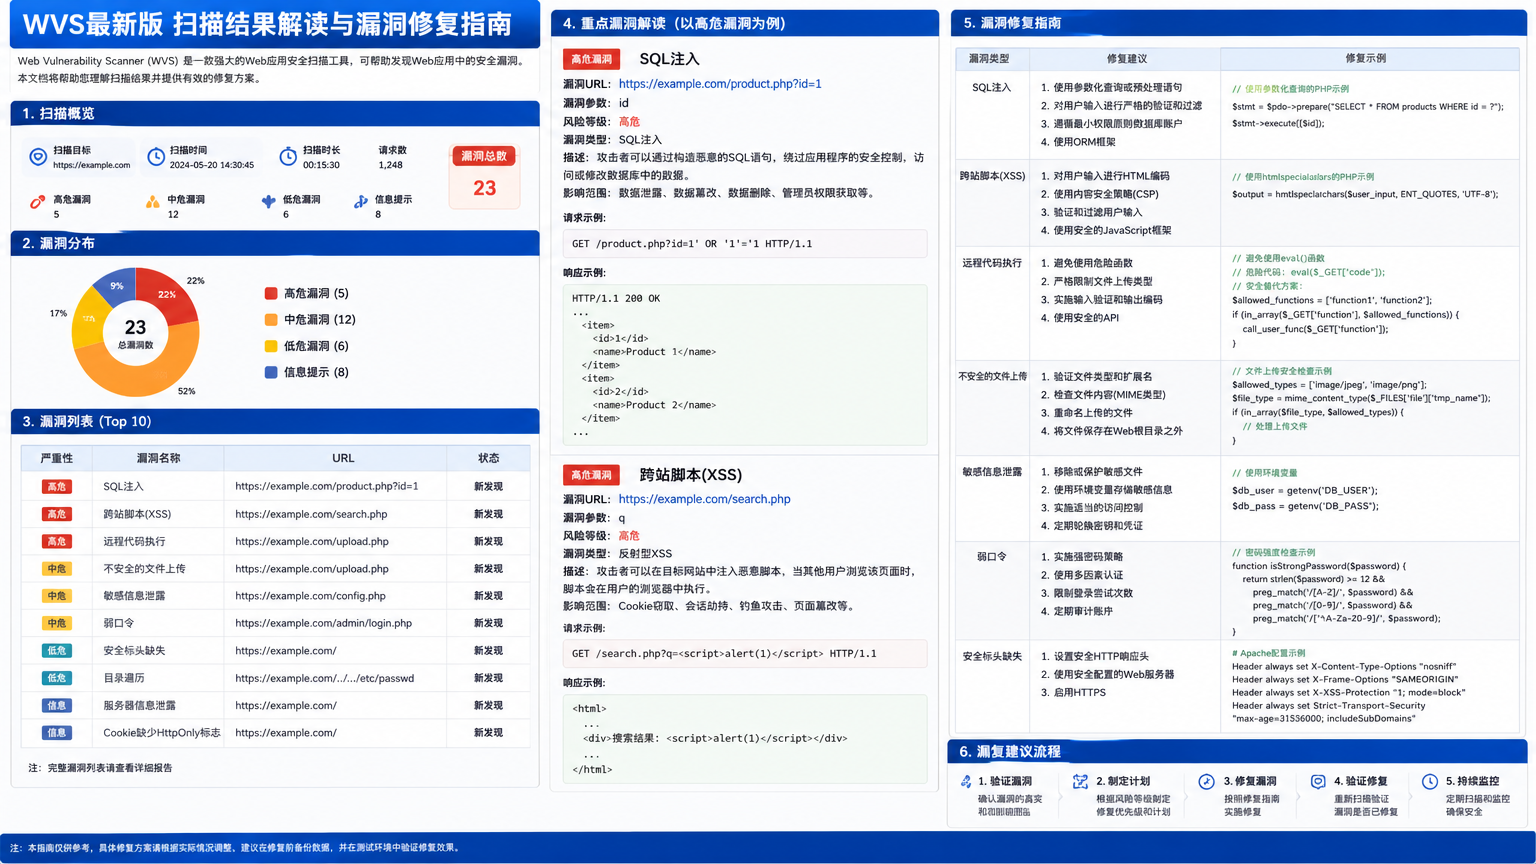Click the GET /search.php request example box
1536x864 pixels.
(x=744, y=654)
